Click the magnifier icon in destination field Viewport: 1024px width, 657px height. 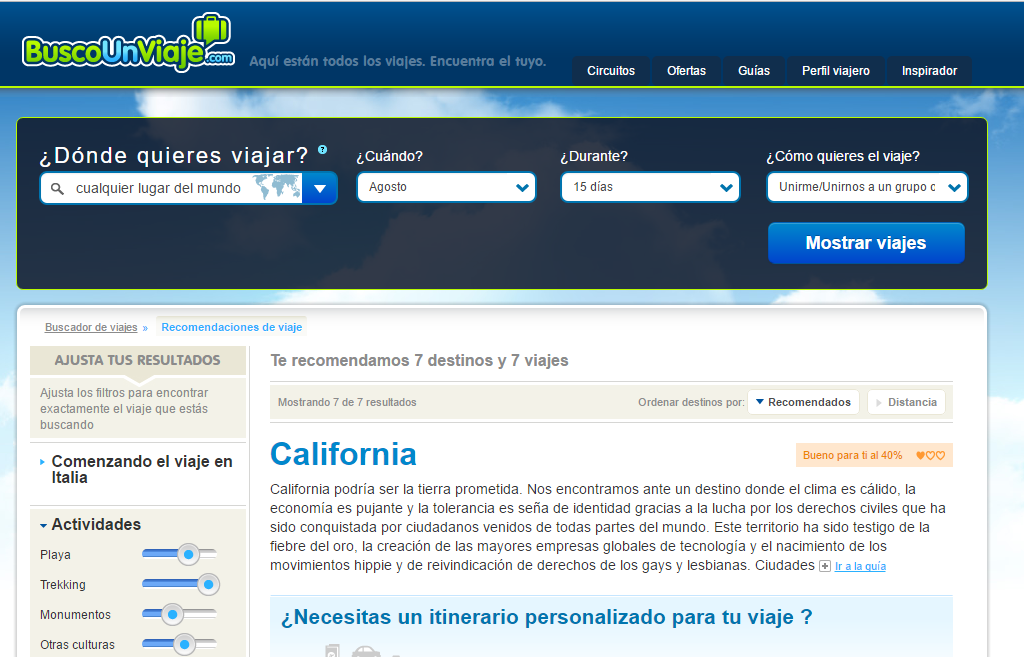coord(57,188)
